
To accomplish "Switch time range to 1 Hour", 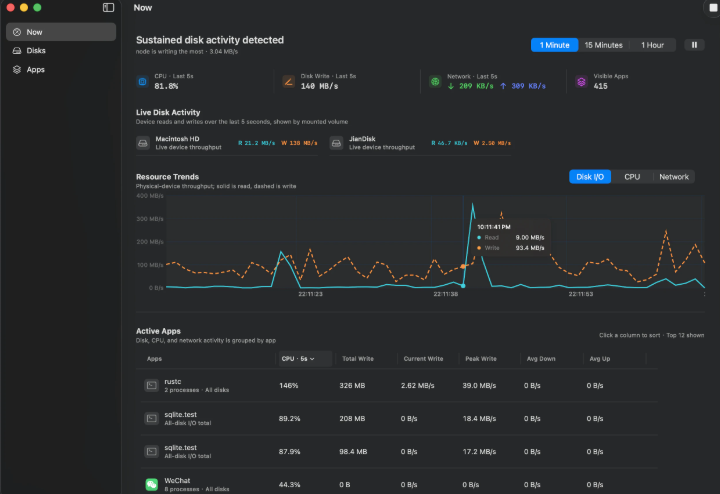I will point(652,45).
